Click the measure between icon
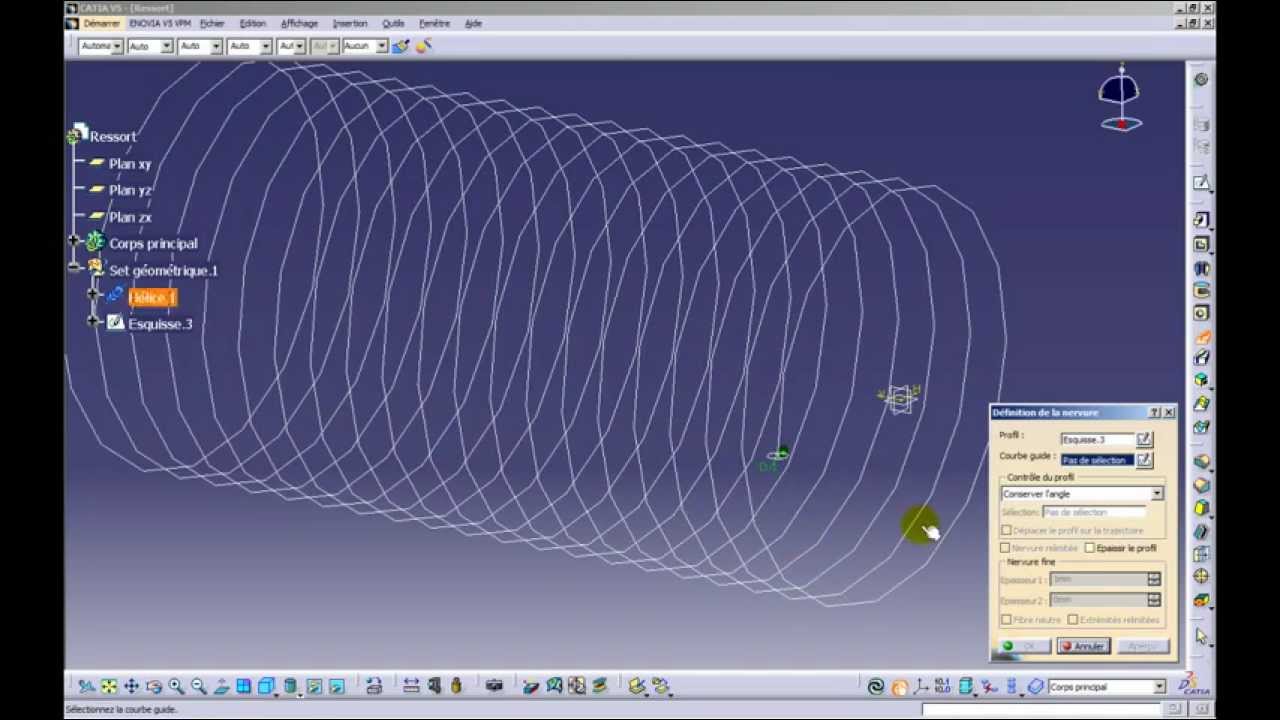Screen dimensions: 1280x720 click(x=411, y=686)
